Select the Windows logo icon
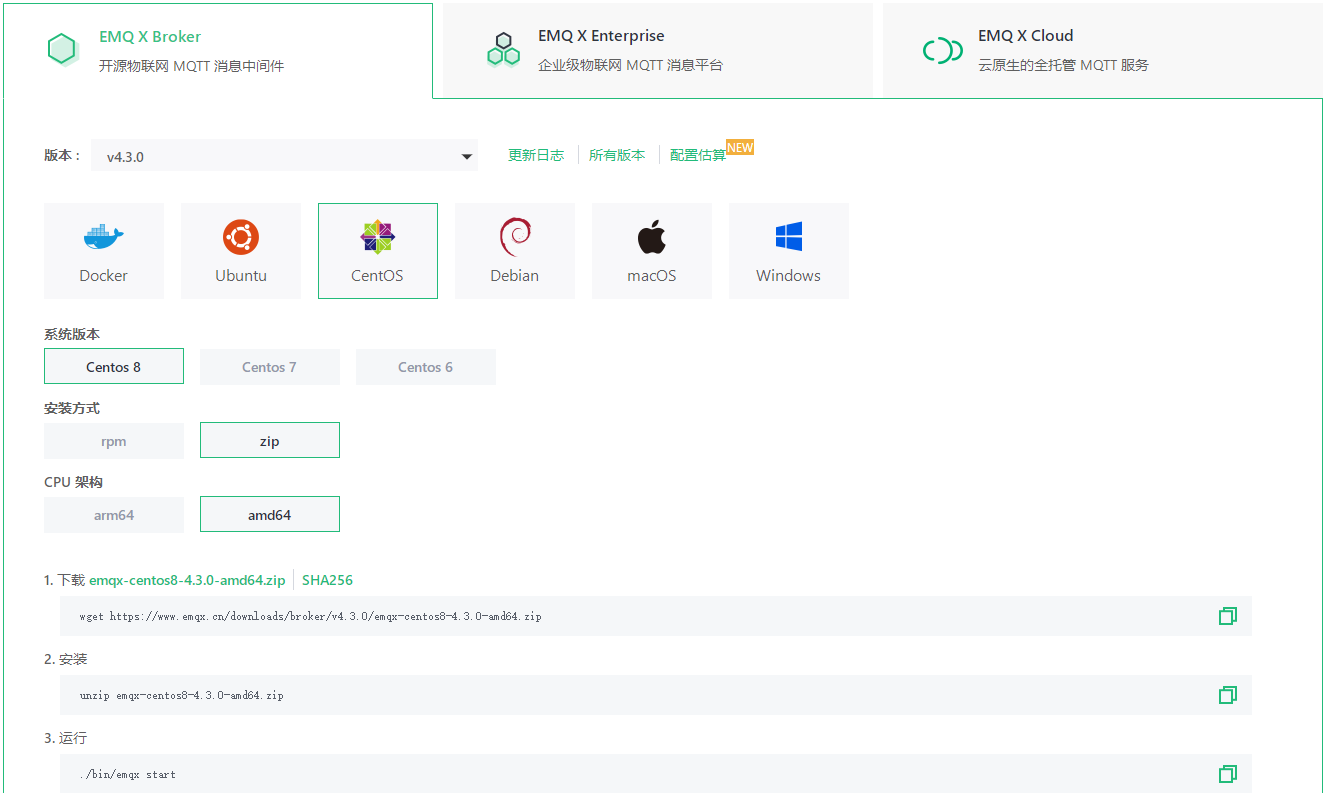Image resolution: width=1326 pixels, height=793 pixels. click(789, 237)
